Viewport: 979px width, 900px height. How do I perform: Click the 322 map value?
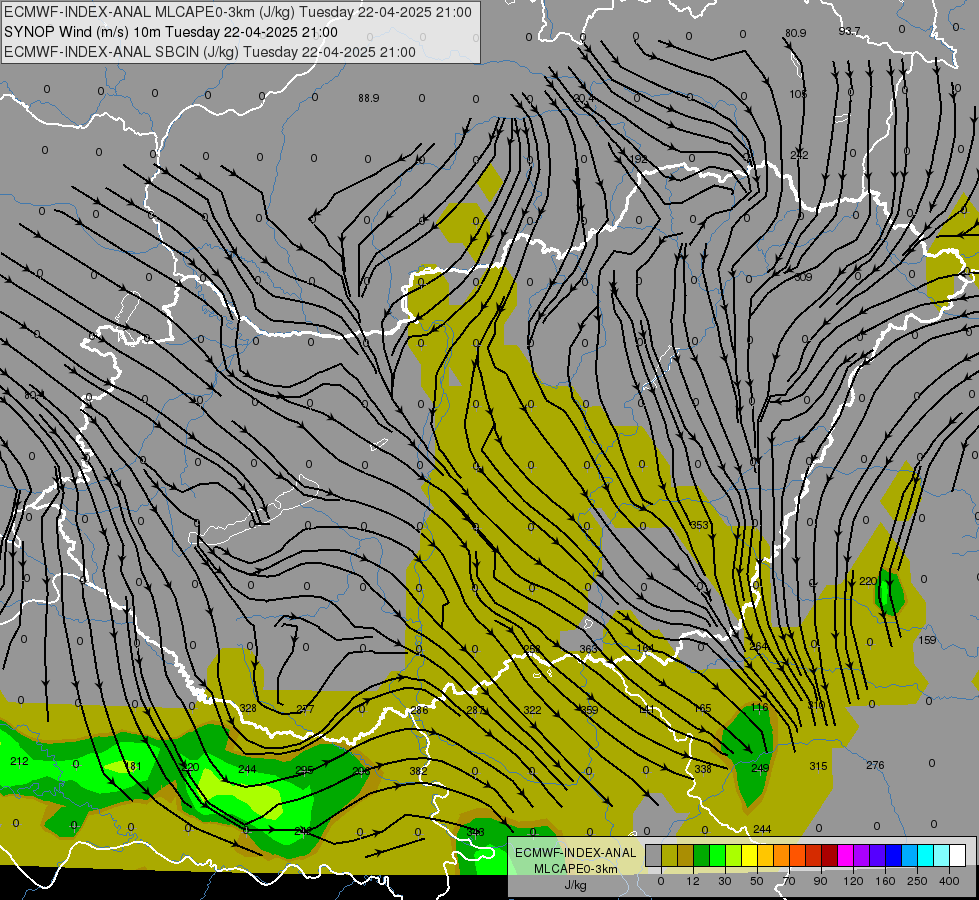(532, 710)
